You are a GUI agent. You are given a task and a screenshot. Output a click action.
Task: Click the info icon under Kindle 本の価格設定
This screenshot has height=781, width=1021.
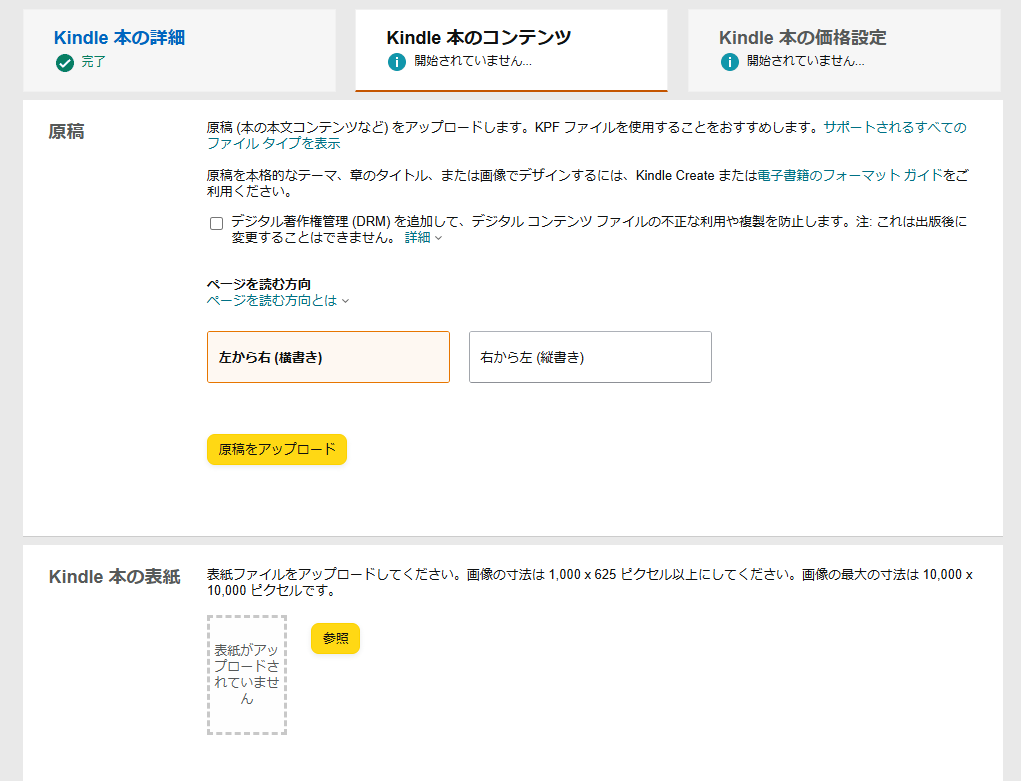coord(730,62)
